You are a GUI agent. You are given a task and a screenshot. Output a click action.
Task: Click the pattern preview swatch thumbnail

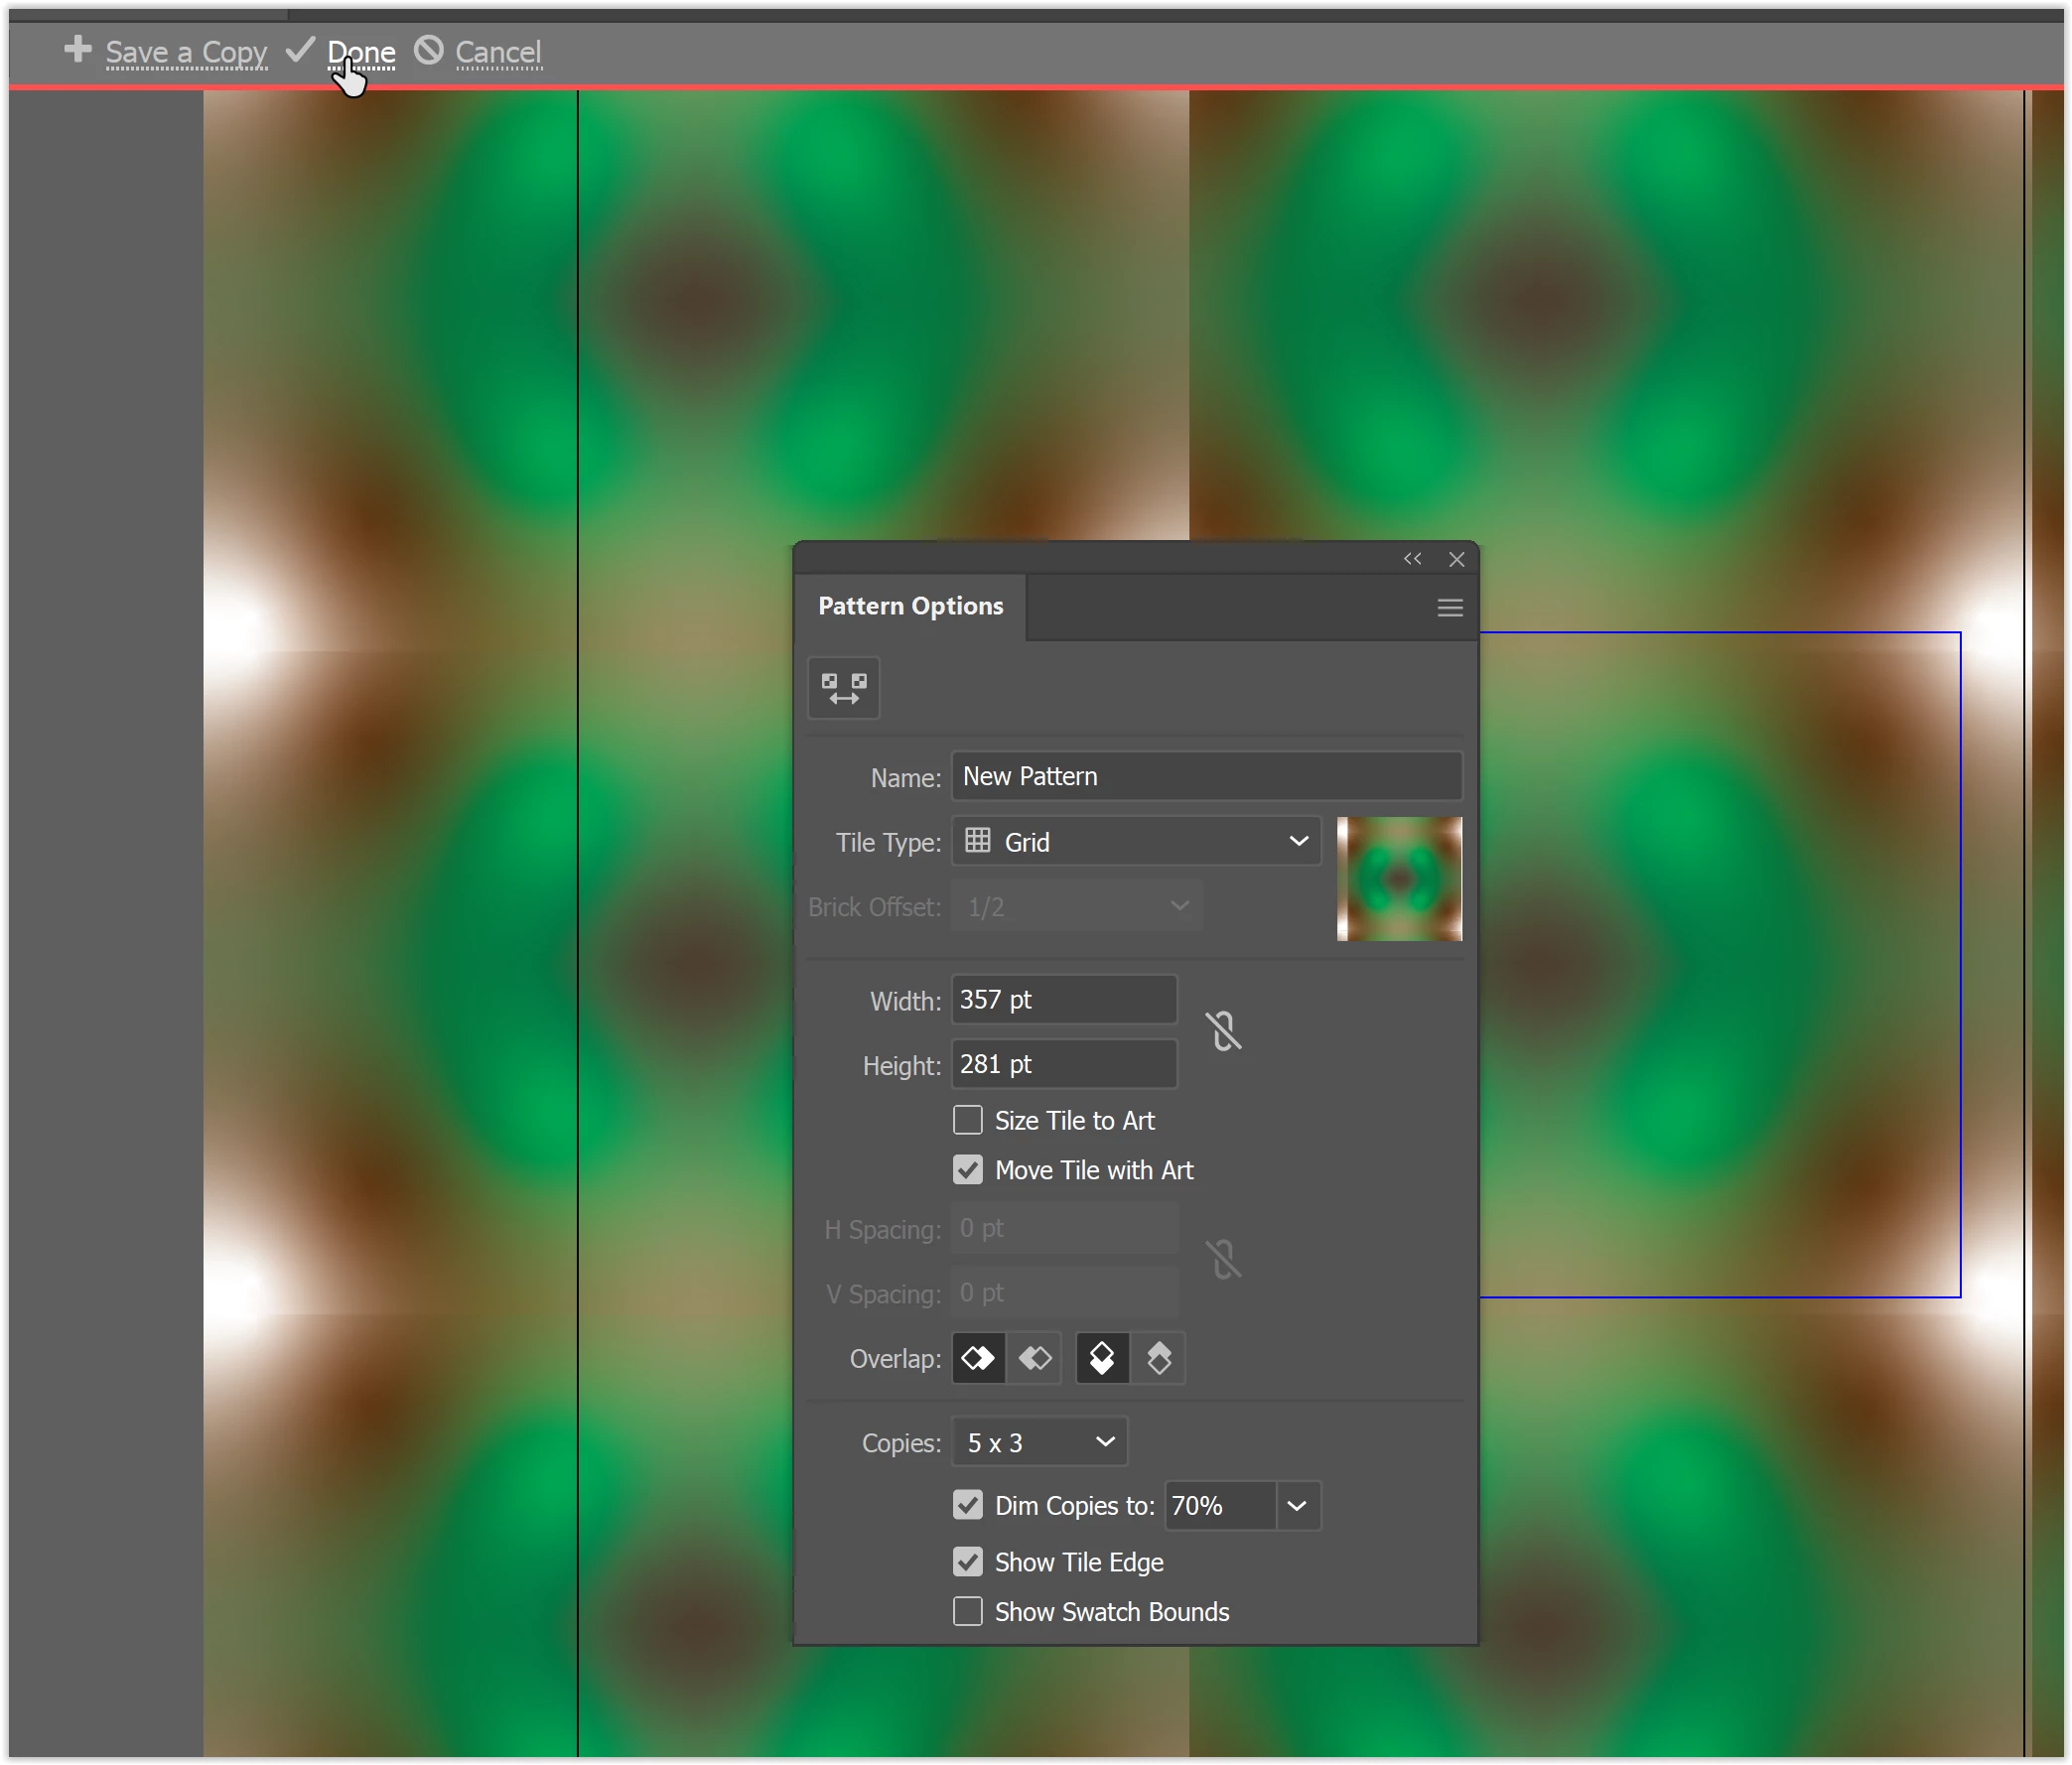point(1398,879)
